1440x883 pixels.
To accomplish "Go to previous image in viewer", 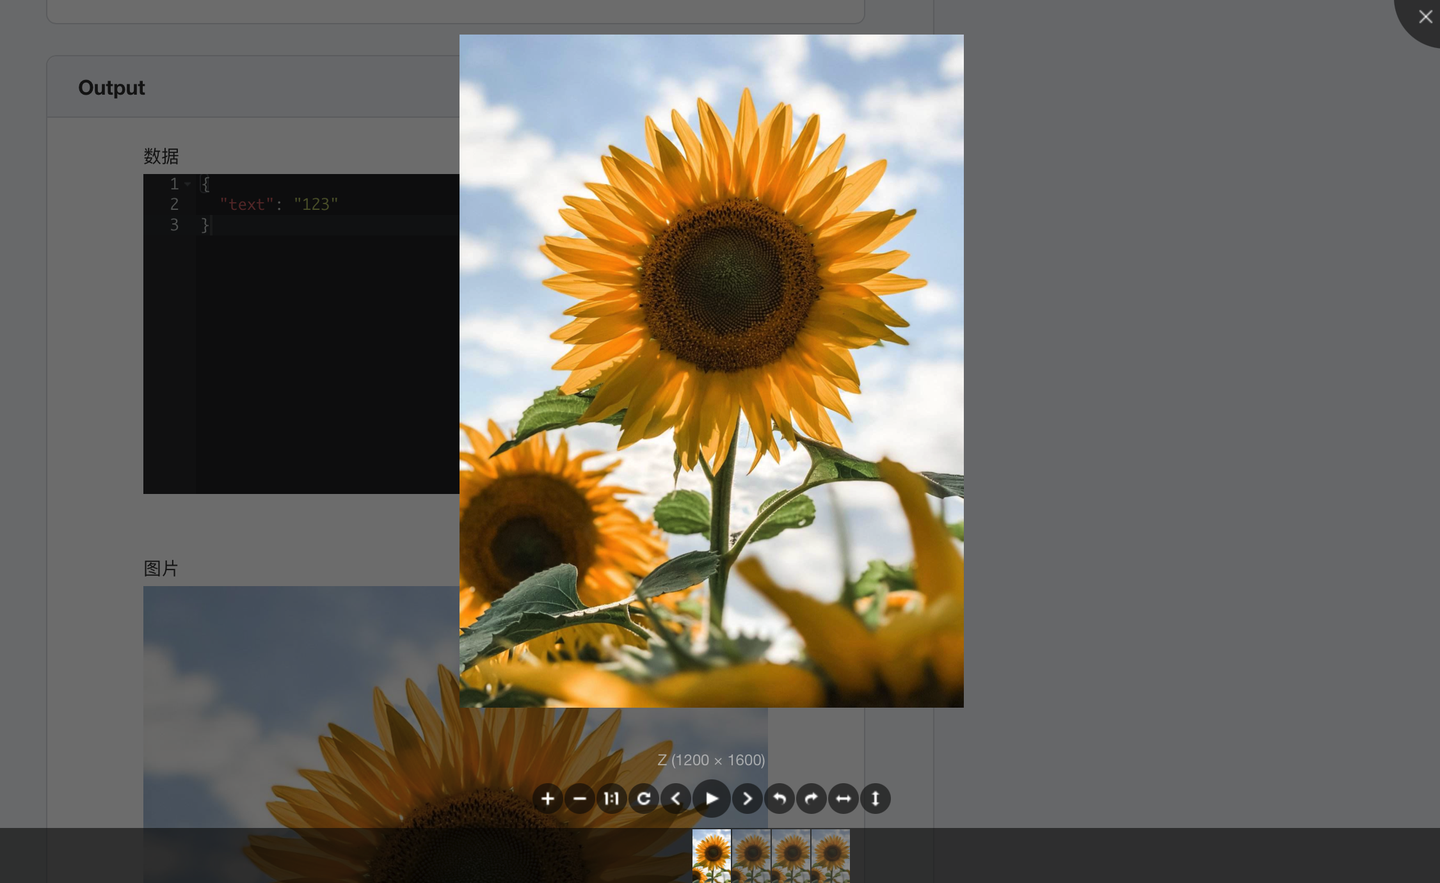I will pyautogui.click(x=676, y=798).
